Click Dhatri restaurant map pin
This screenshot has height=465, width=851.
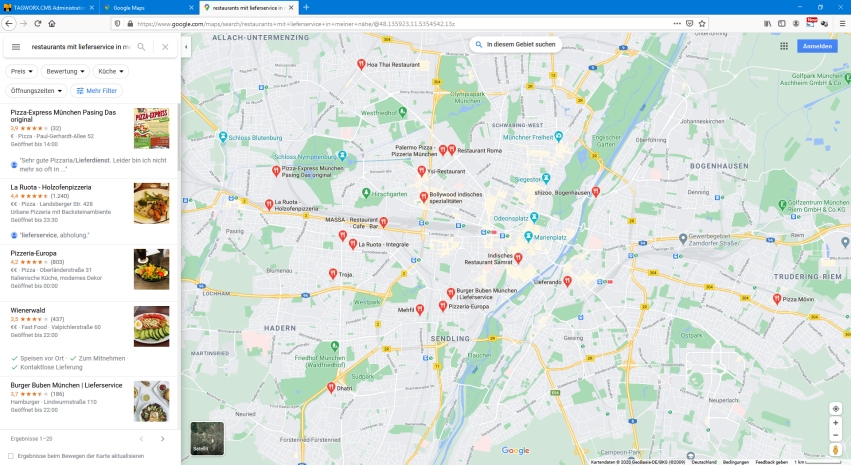331,387
